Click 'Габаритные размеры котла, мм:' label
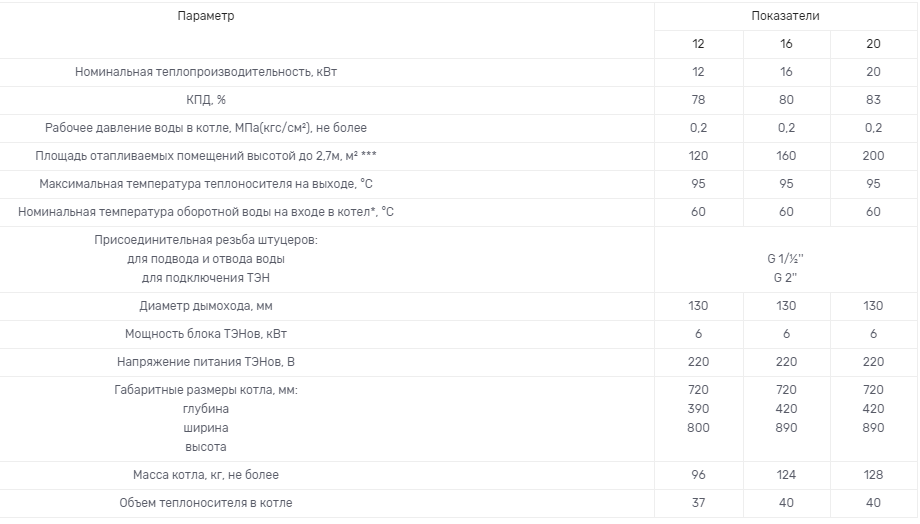 tap(206, 390)
